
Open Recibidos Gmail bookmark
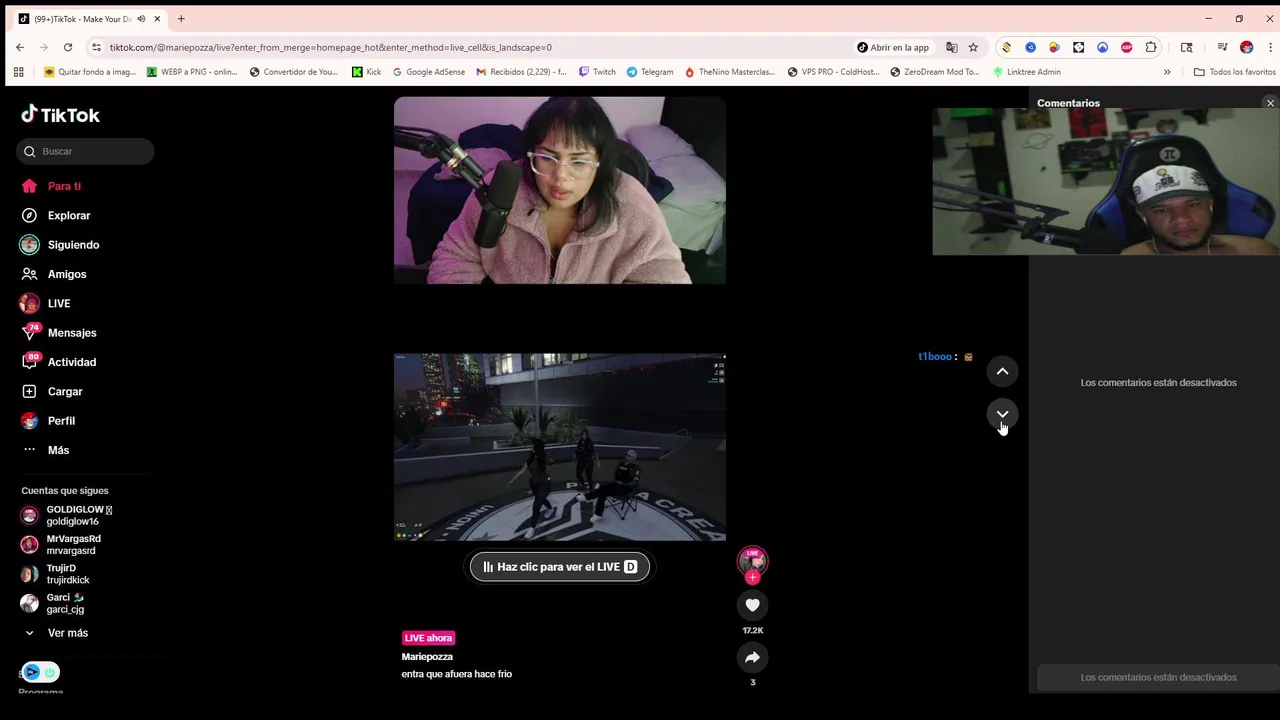521,72
